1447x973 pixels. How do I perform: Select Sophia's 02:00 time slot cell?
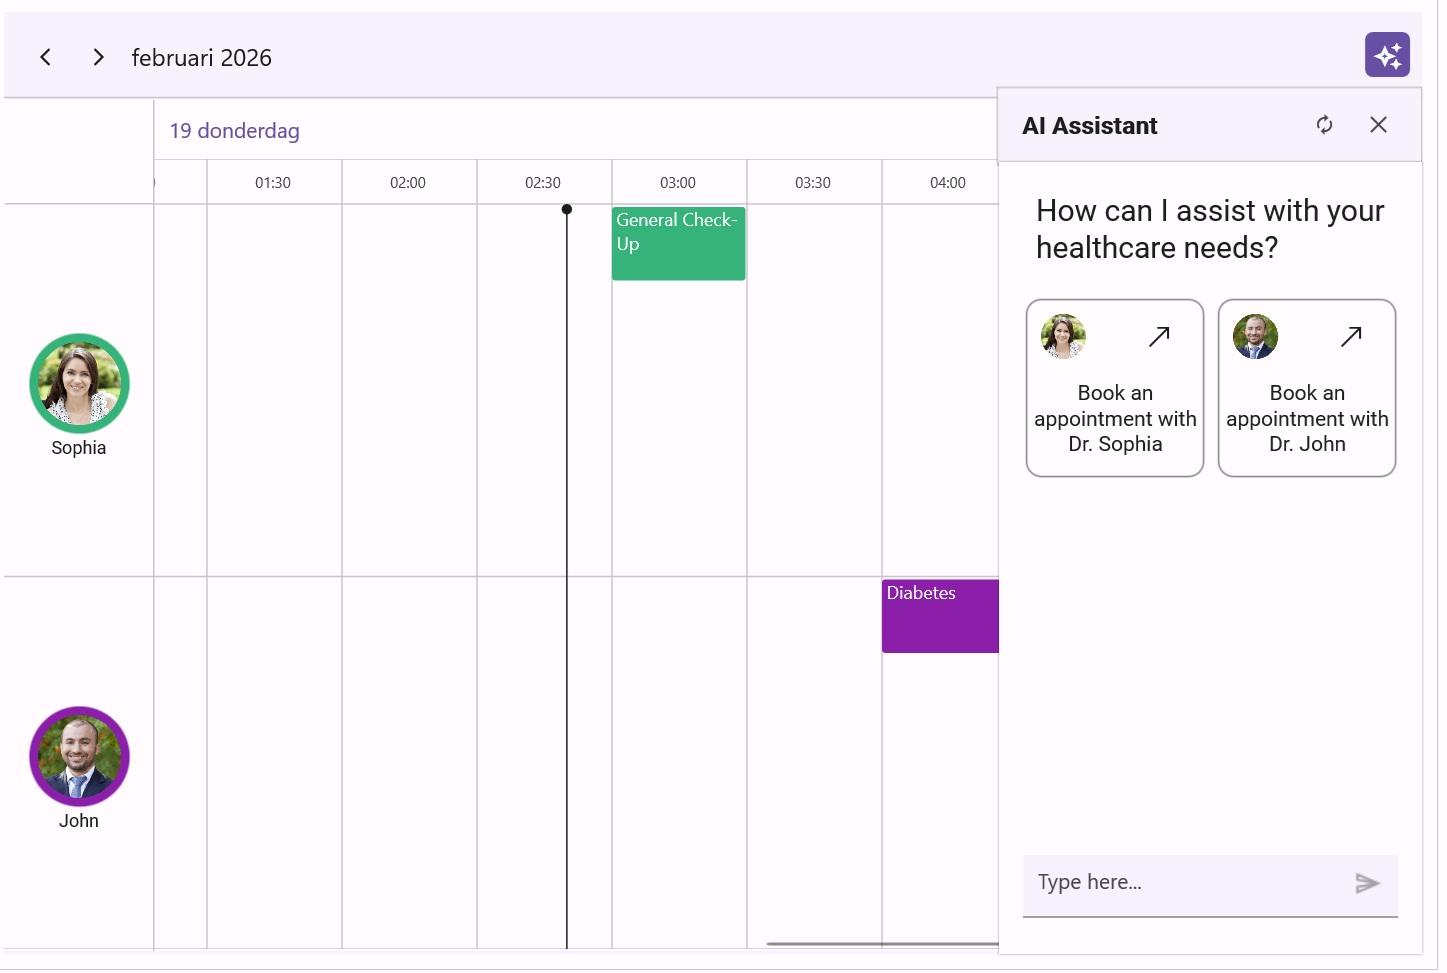(409, 390)
